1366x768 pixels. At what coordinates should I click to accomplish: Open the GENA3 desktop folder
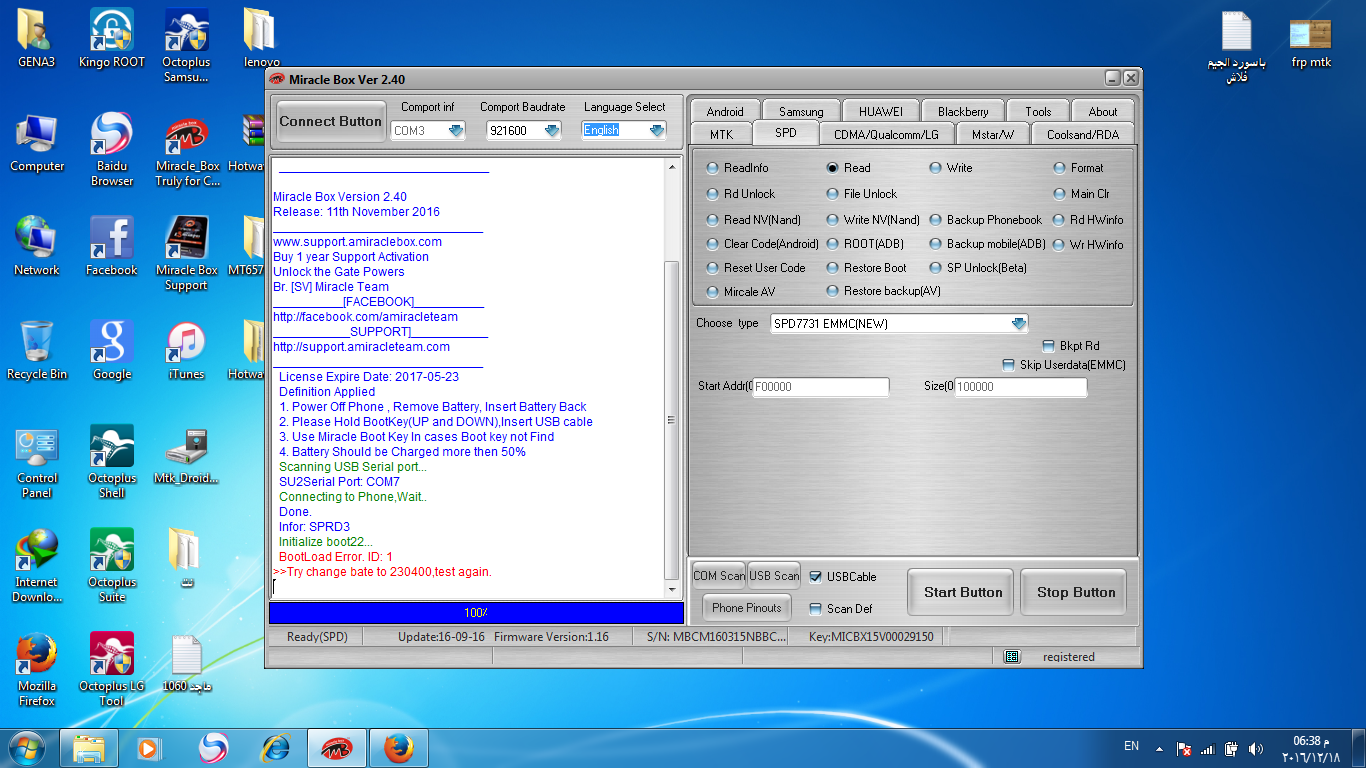point(36,38)
